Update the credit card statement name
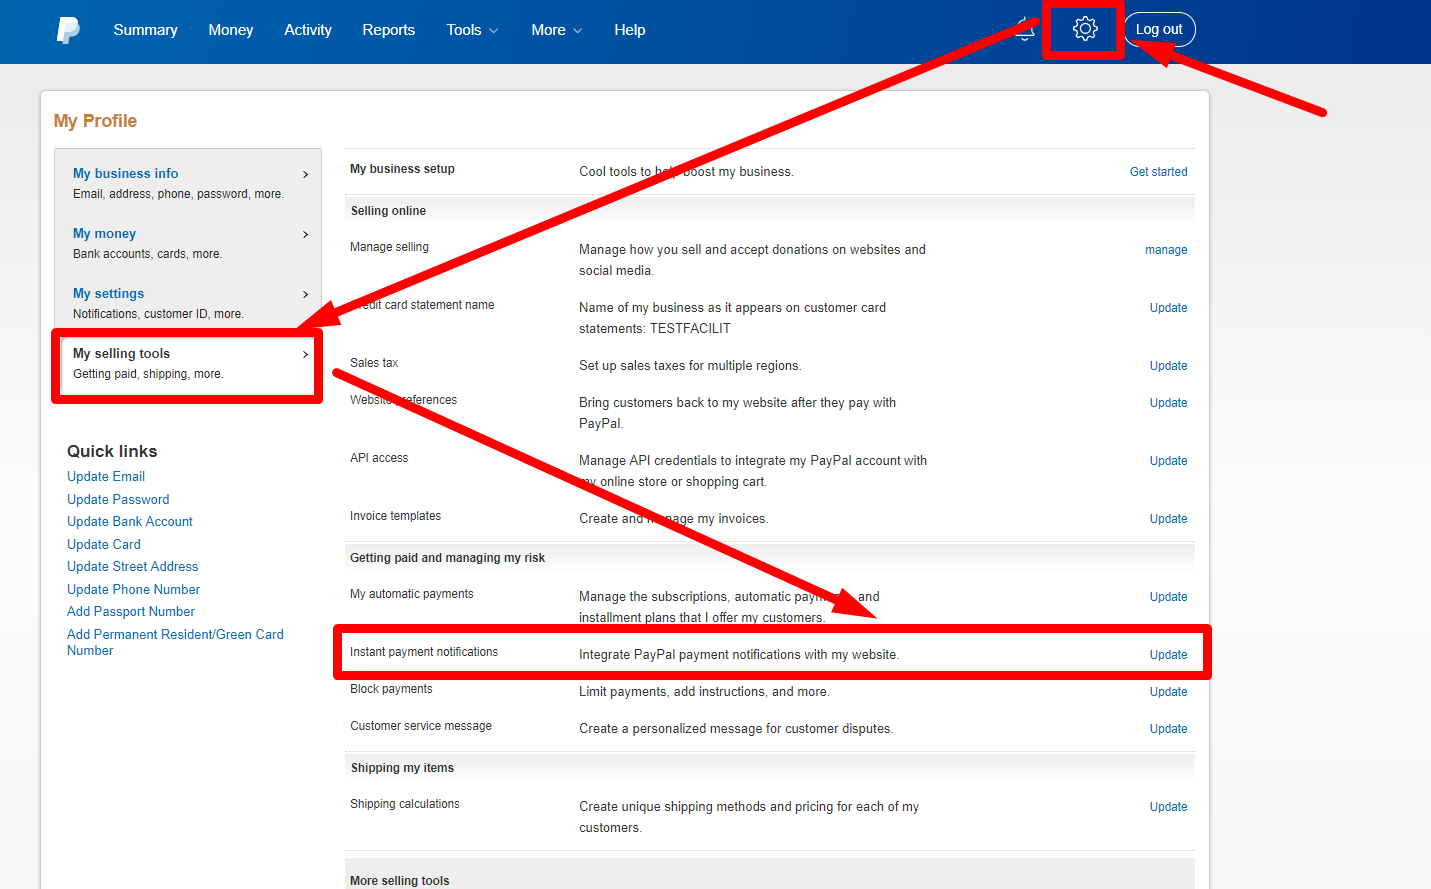 pyautogui.click(x=1169, y=308)
